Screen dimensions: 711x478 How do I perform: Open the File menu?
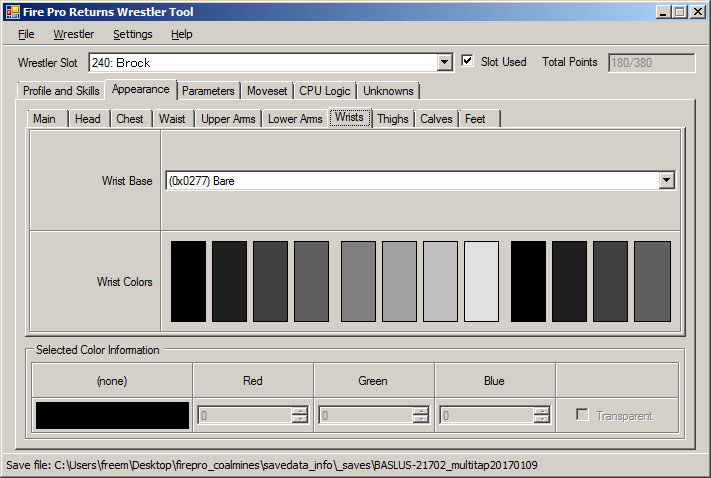pos(26,34)
